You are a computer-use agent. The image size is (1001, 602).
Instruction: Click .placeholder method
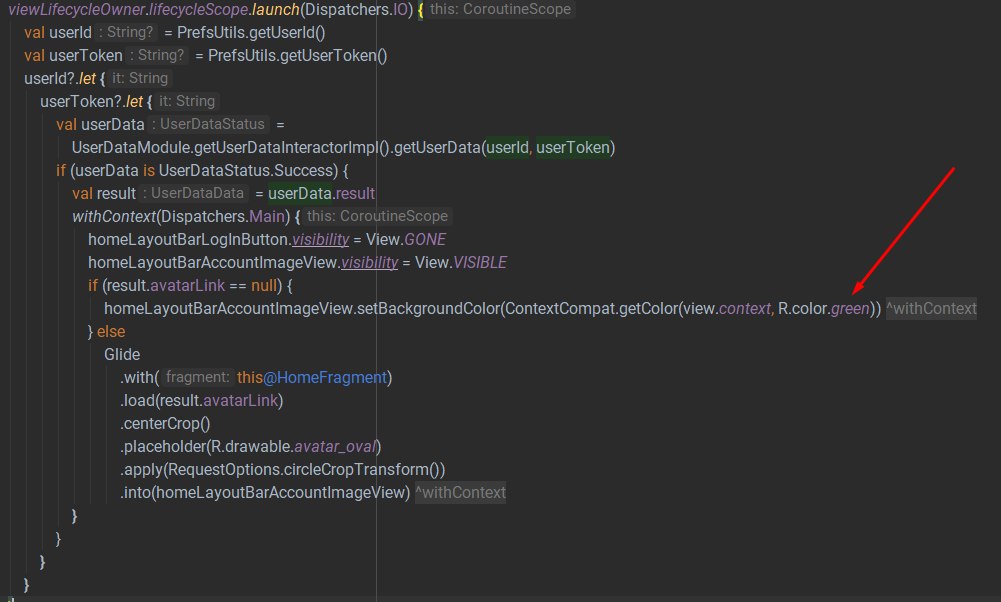(x=163, y=446)
